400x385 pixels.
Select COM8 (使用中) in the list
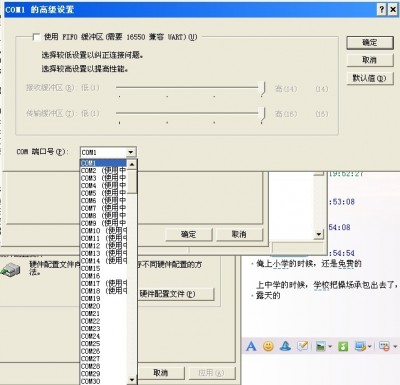(104, 215)
